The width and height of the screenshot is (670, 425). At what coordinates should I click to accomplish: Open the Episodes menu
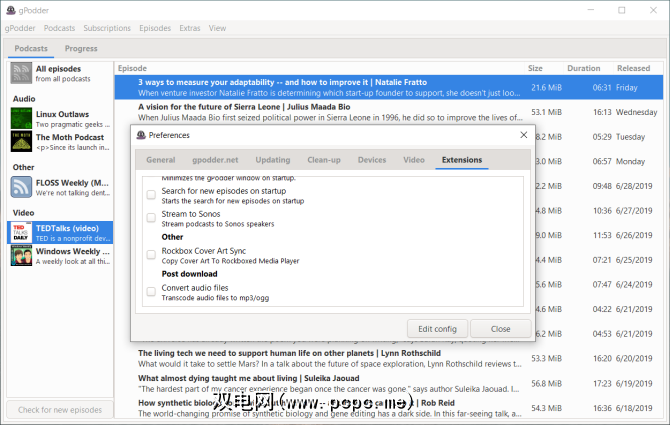(155, 28)
